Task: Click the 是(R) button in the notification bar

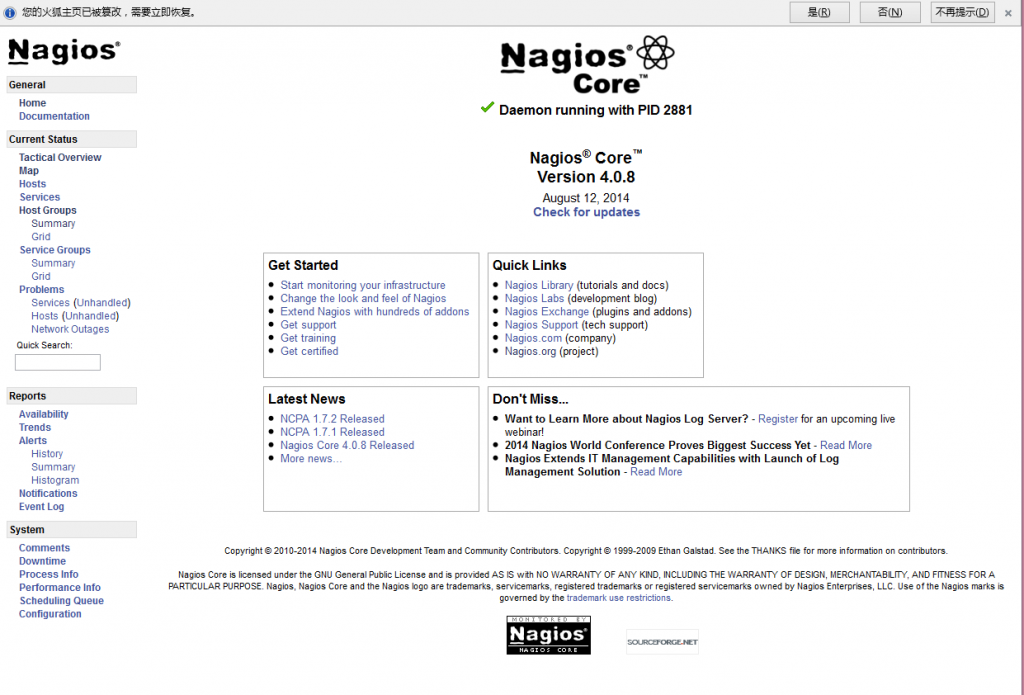Action: click(820, 12)
